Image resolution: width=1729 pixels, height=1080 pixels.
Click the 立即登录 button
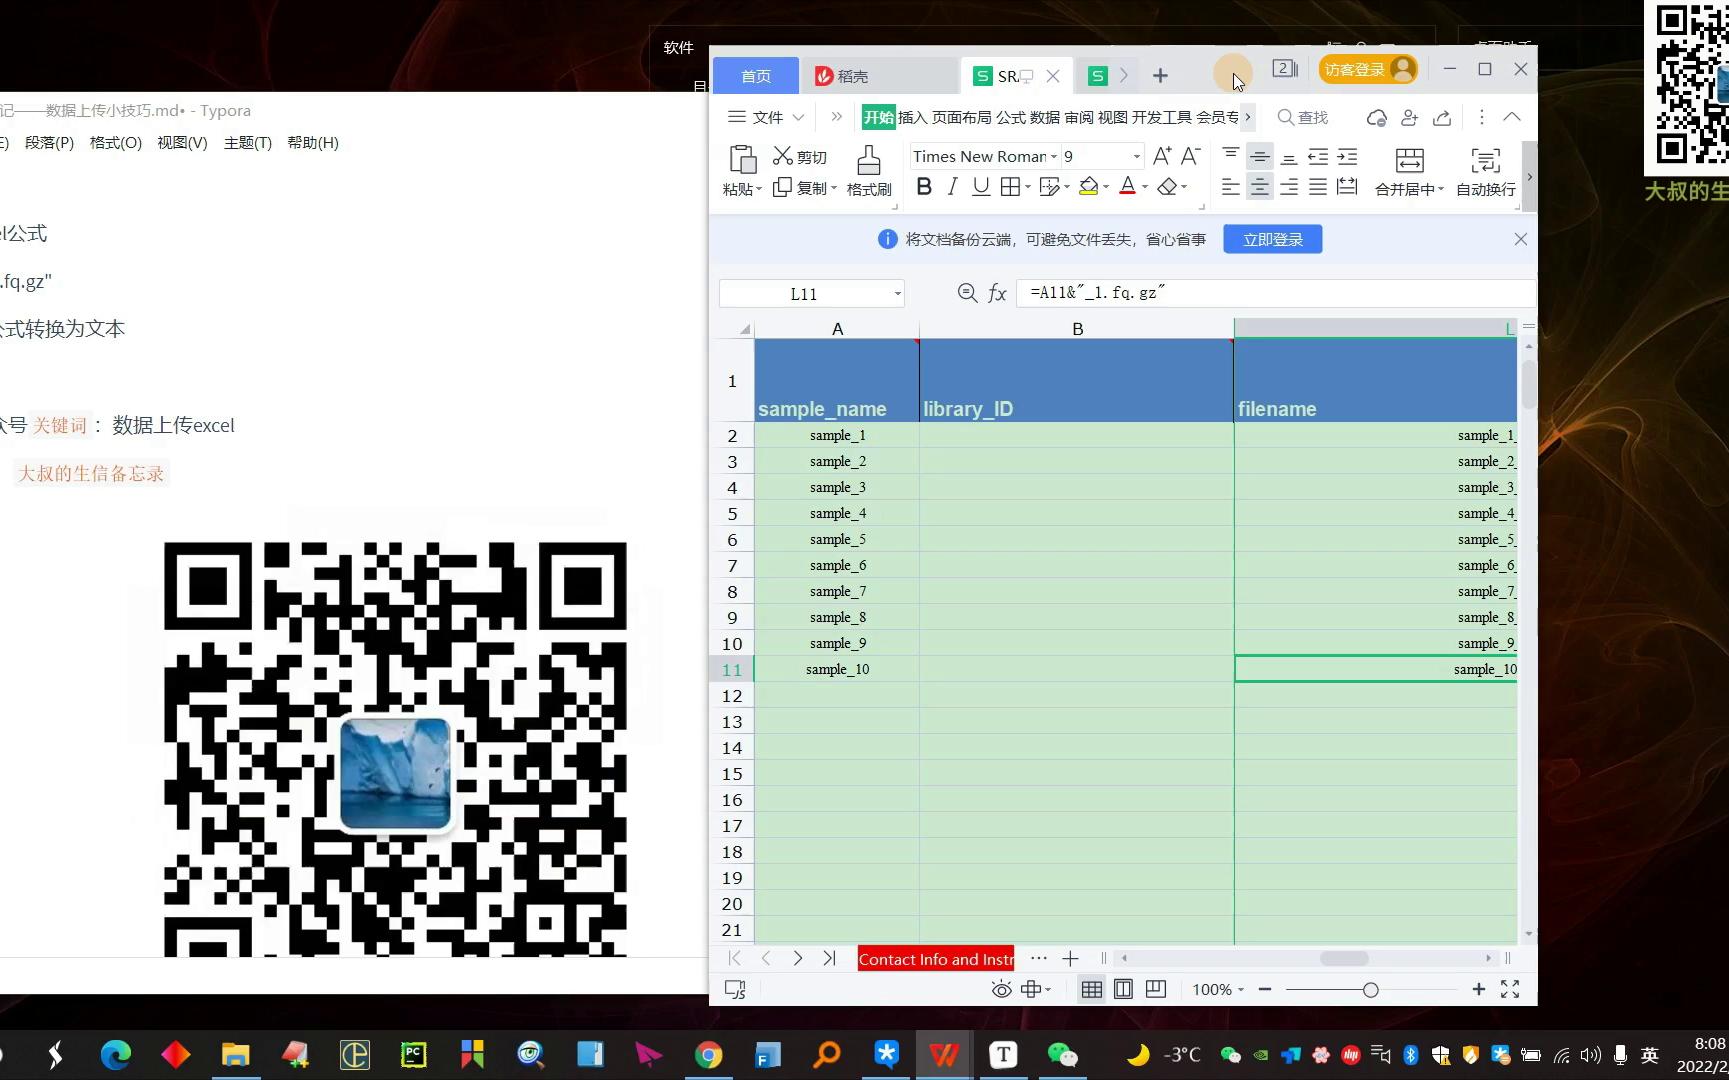[x=1272, y=239]
